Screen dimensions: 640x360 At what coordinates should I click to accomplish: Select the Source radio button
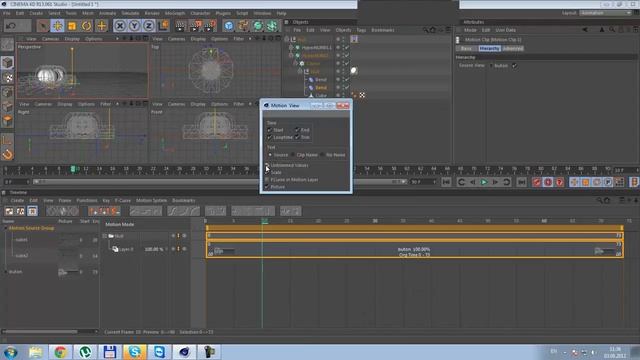click(x=270, y=155)
